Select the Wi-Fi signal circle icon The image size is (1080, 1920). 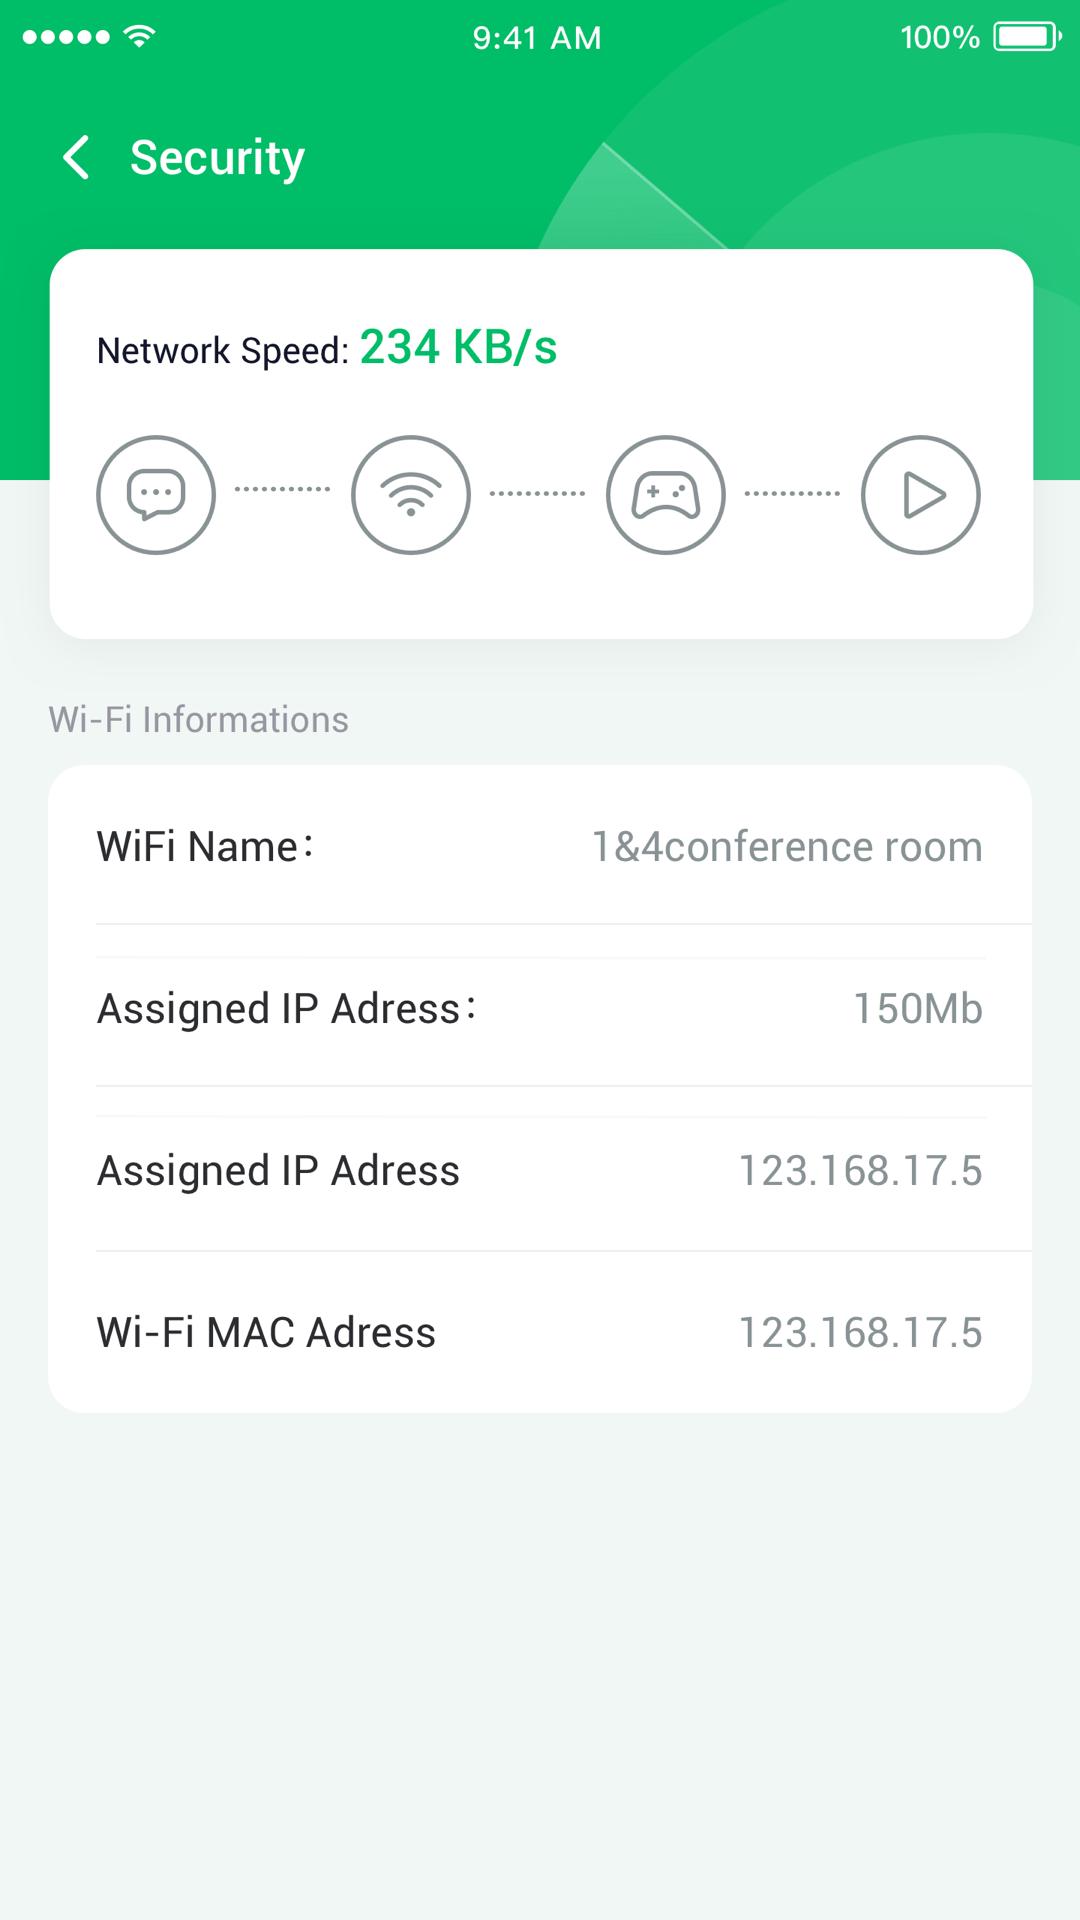click(x=411, y=494)
